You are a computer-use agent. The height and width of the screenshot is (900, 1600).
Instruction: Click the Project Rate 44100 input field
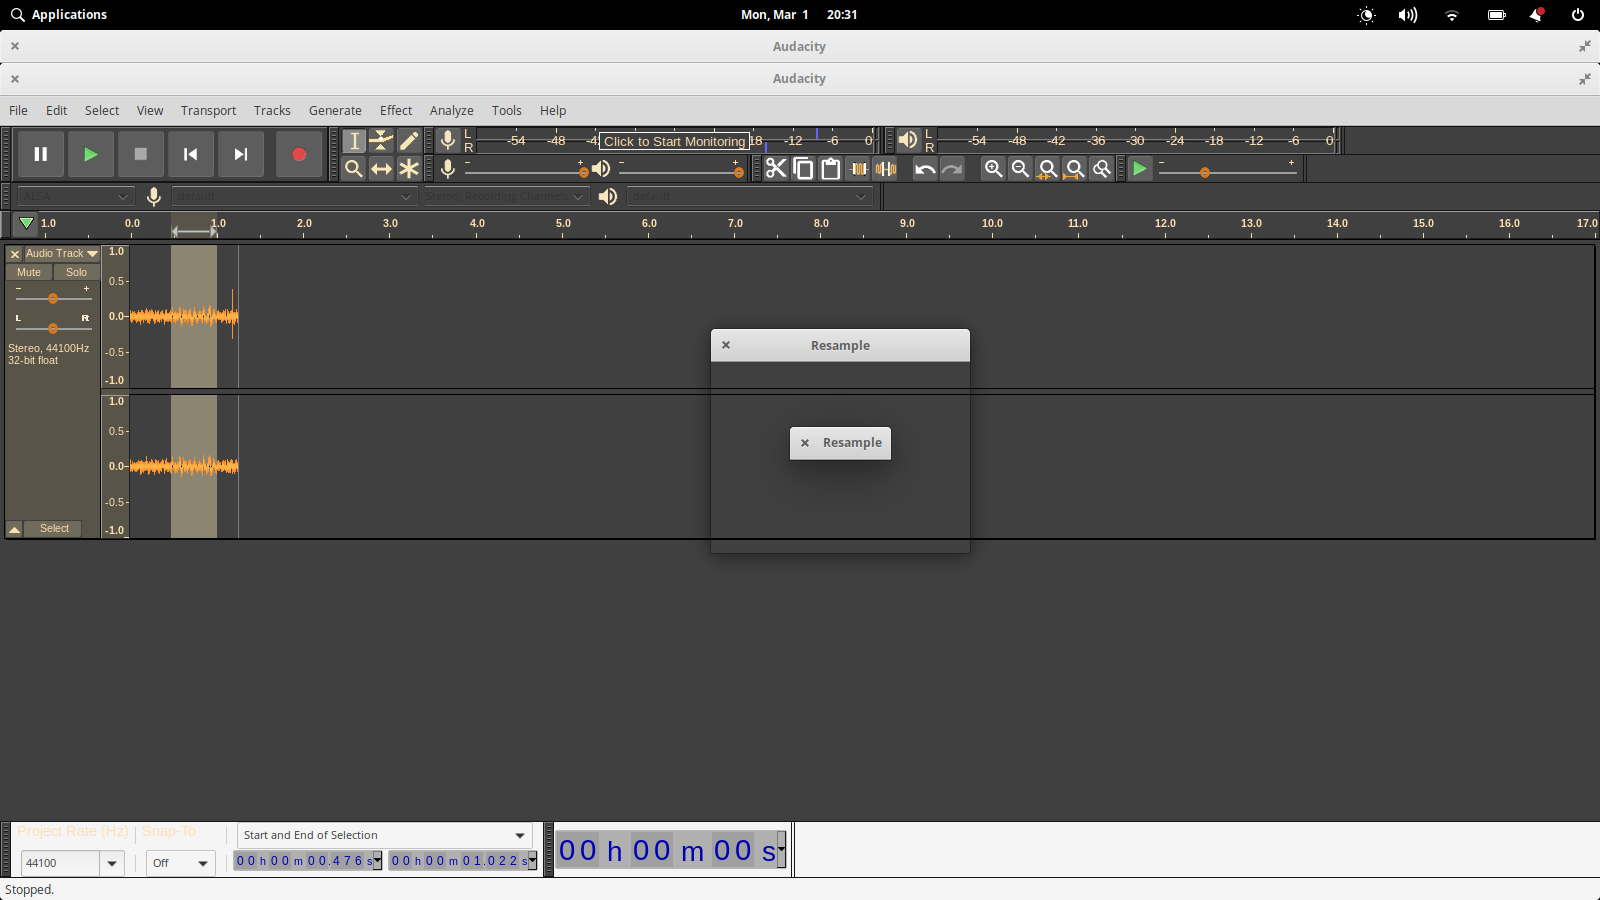60,863
